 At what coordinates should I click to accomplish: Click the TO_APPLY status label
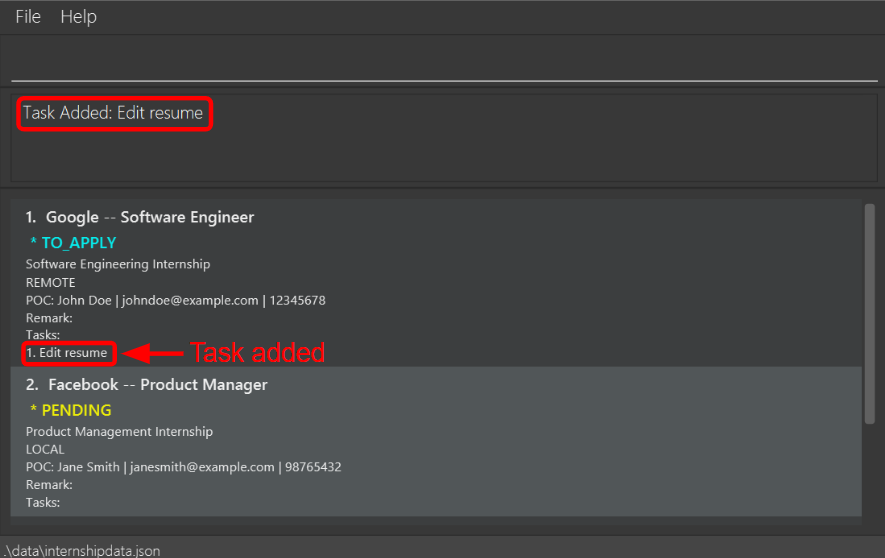(x=78, y=243)
